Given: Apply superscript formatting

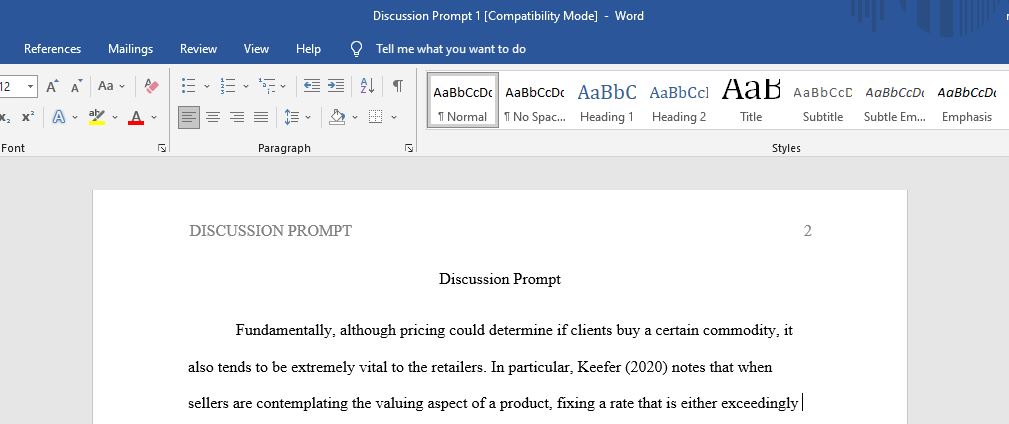Looking at the screenshot, I should (28, 117).
